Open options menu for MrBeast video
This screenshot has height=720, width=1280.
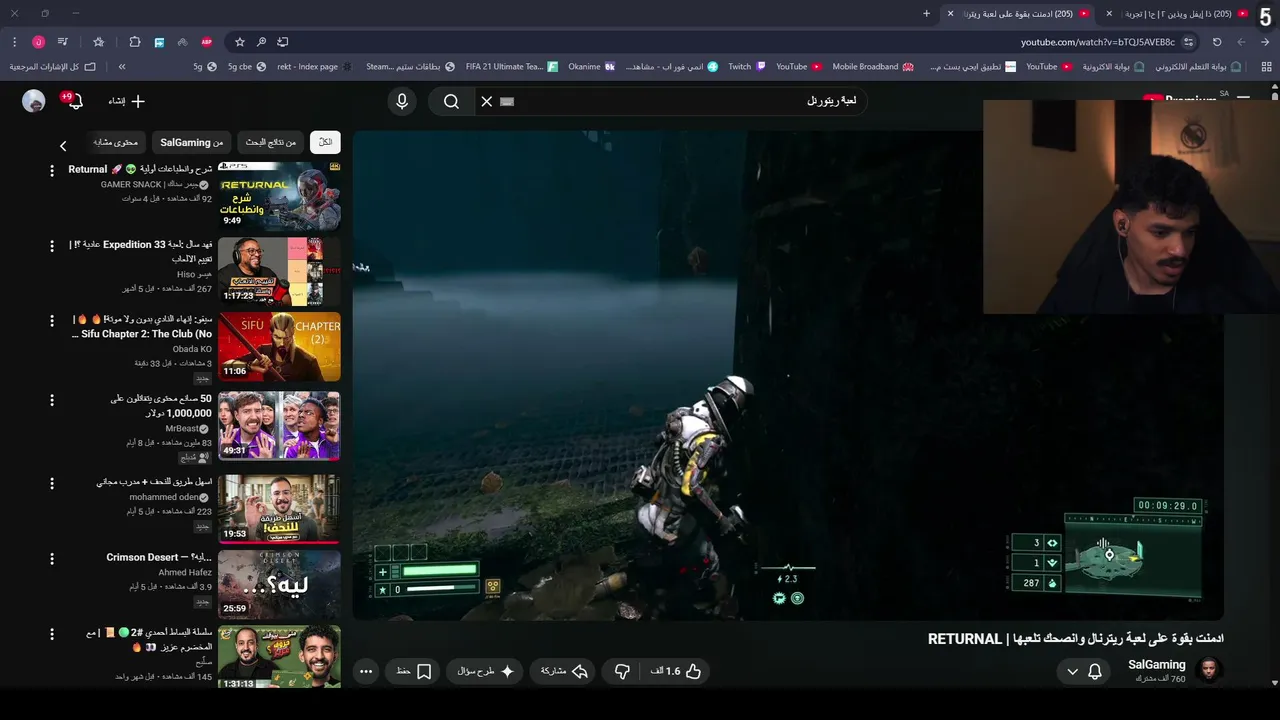click(52, 400)
